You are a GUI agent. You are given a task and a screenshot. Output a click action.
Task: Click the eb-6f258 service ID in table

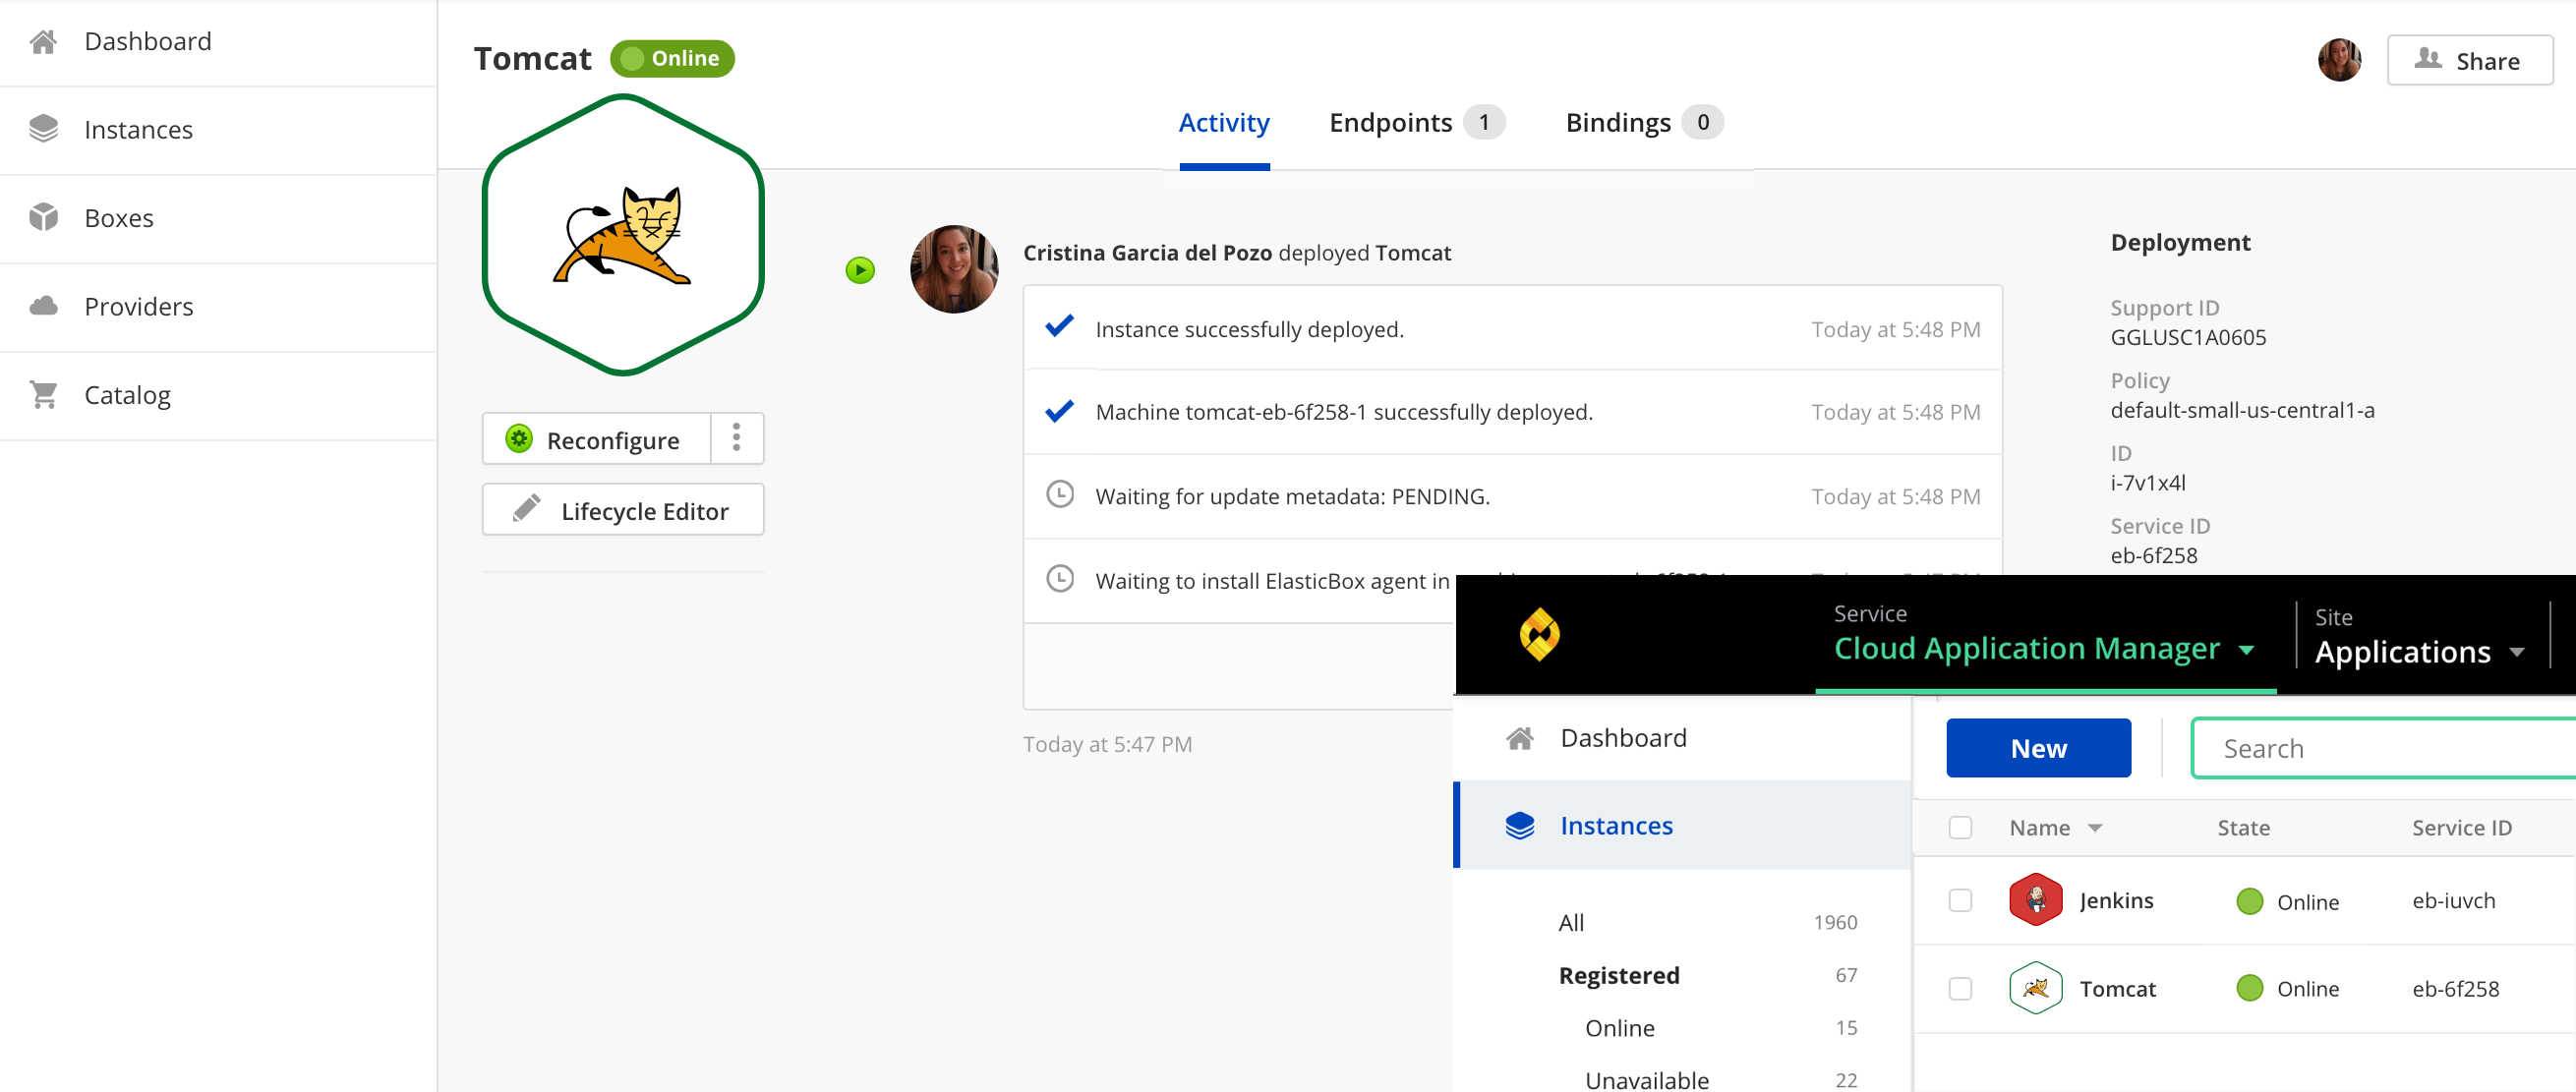(2455, 988)
